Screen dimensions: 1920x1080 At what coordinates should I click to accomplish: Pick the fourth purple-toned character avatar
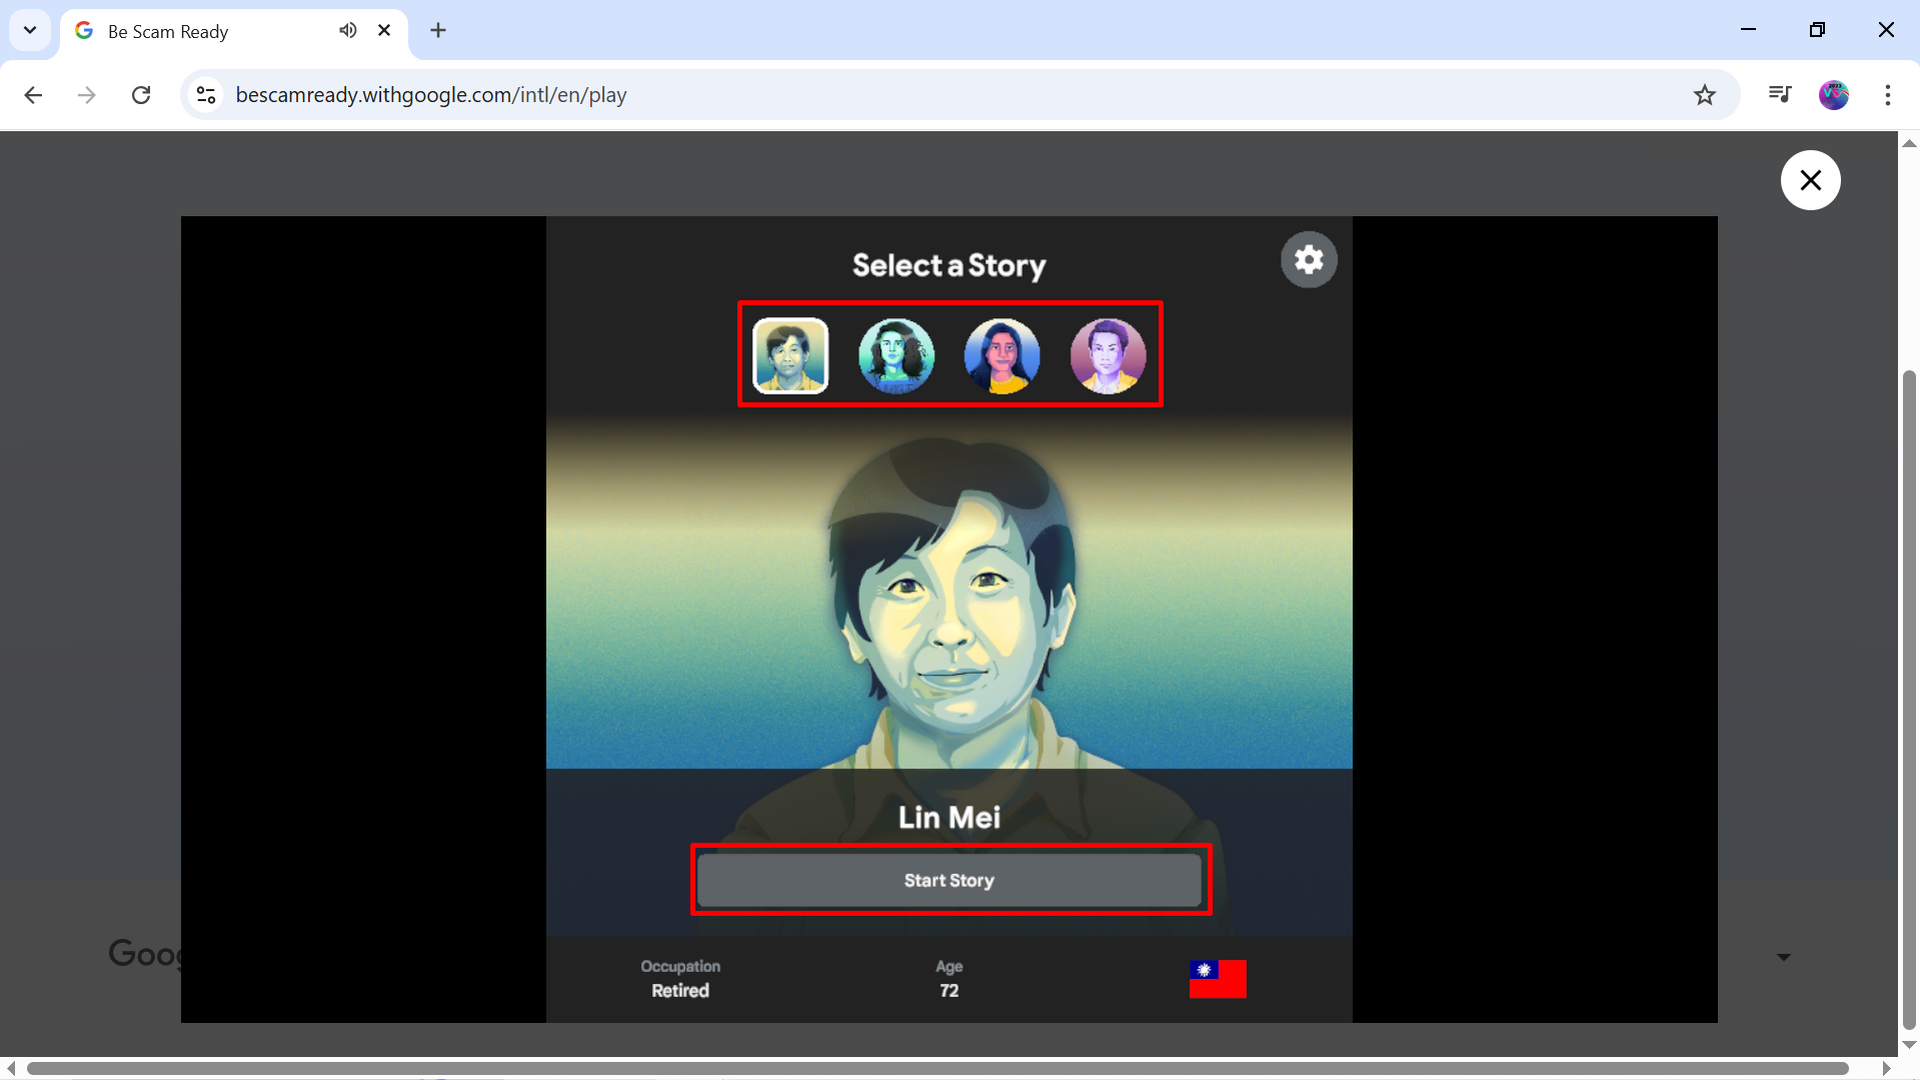coord(1108,356)
